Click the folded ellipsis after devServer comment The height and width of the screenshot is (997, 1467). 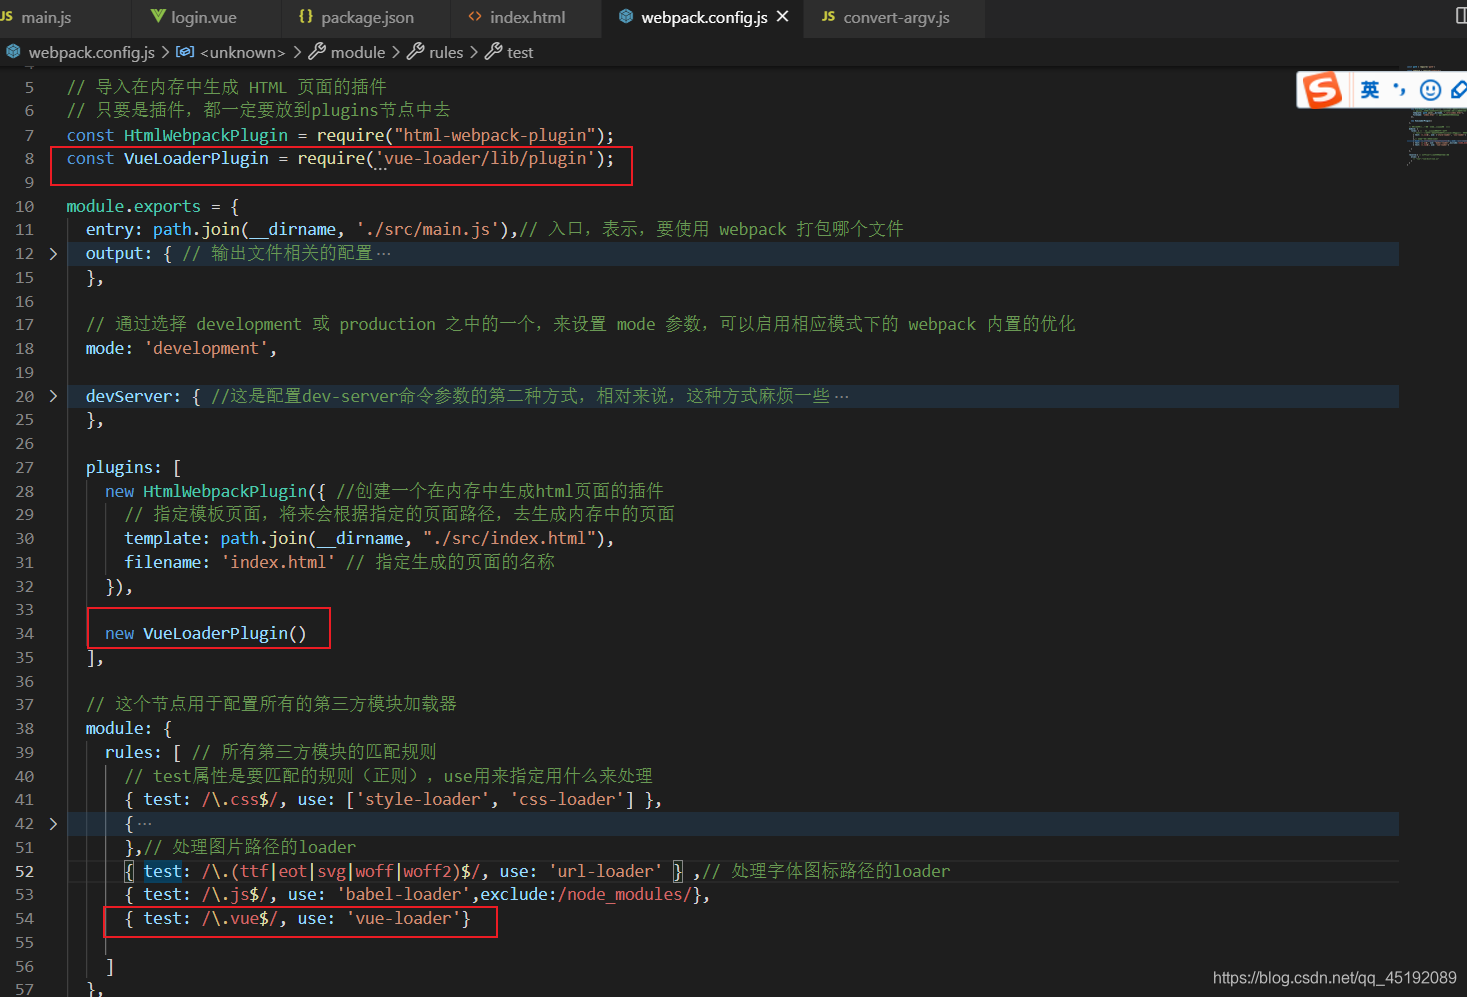click(x=841, y=397)
